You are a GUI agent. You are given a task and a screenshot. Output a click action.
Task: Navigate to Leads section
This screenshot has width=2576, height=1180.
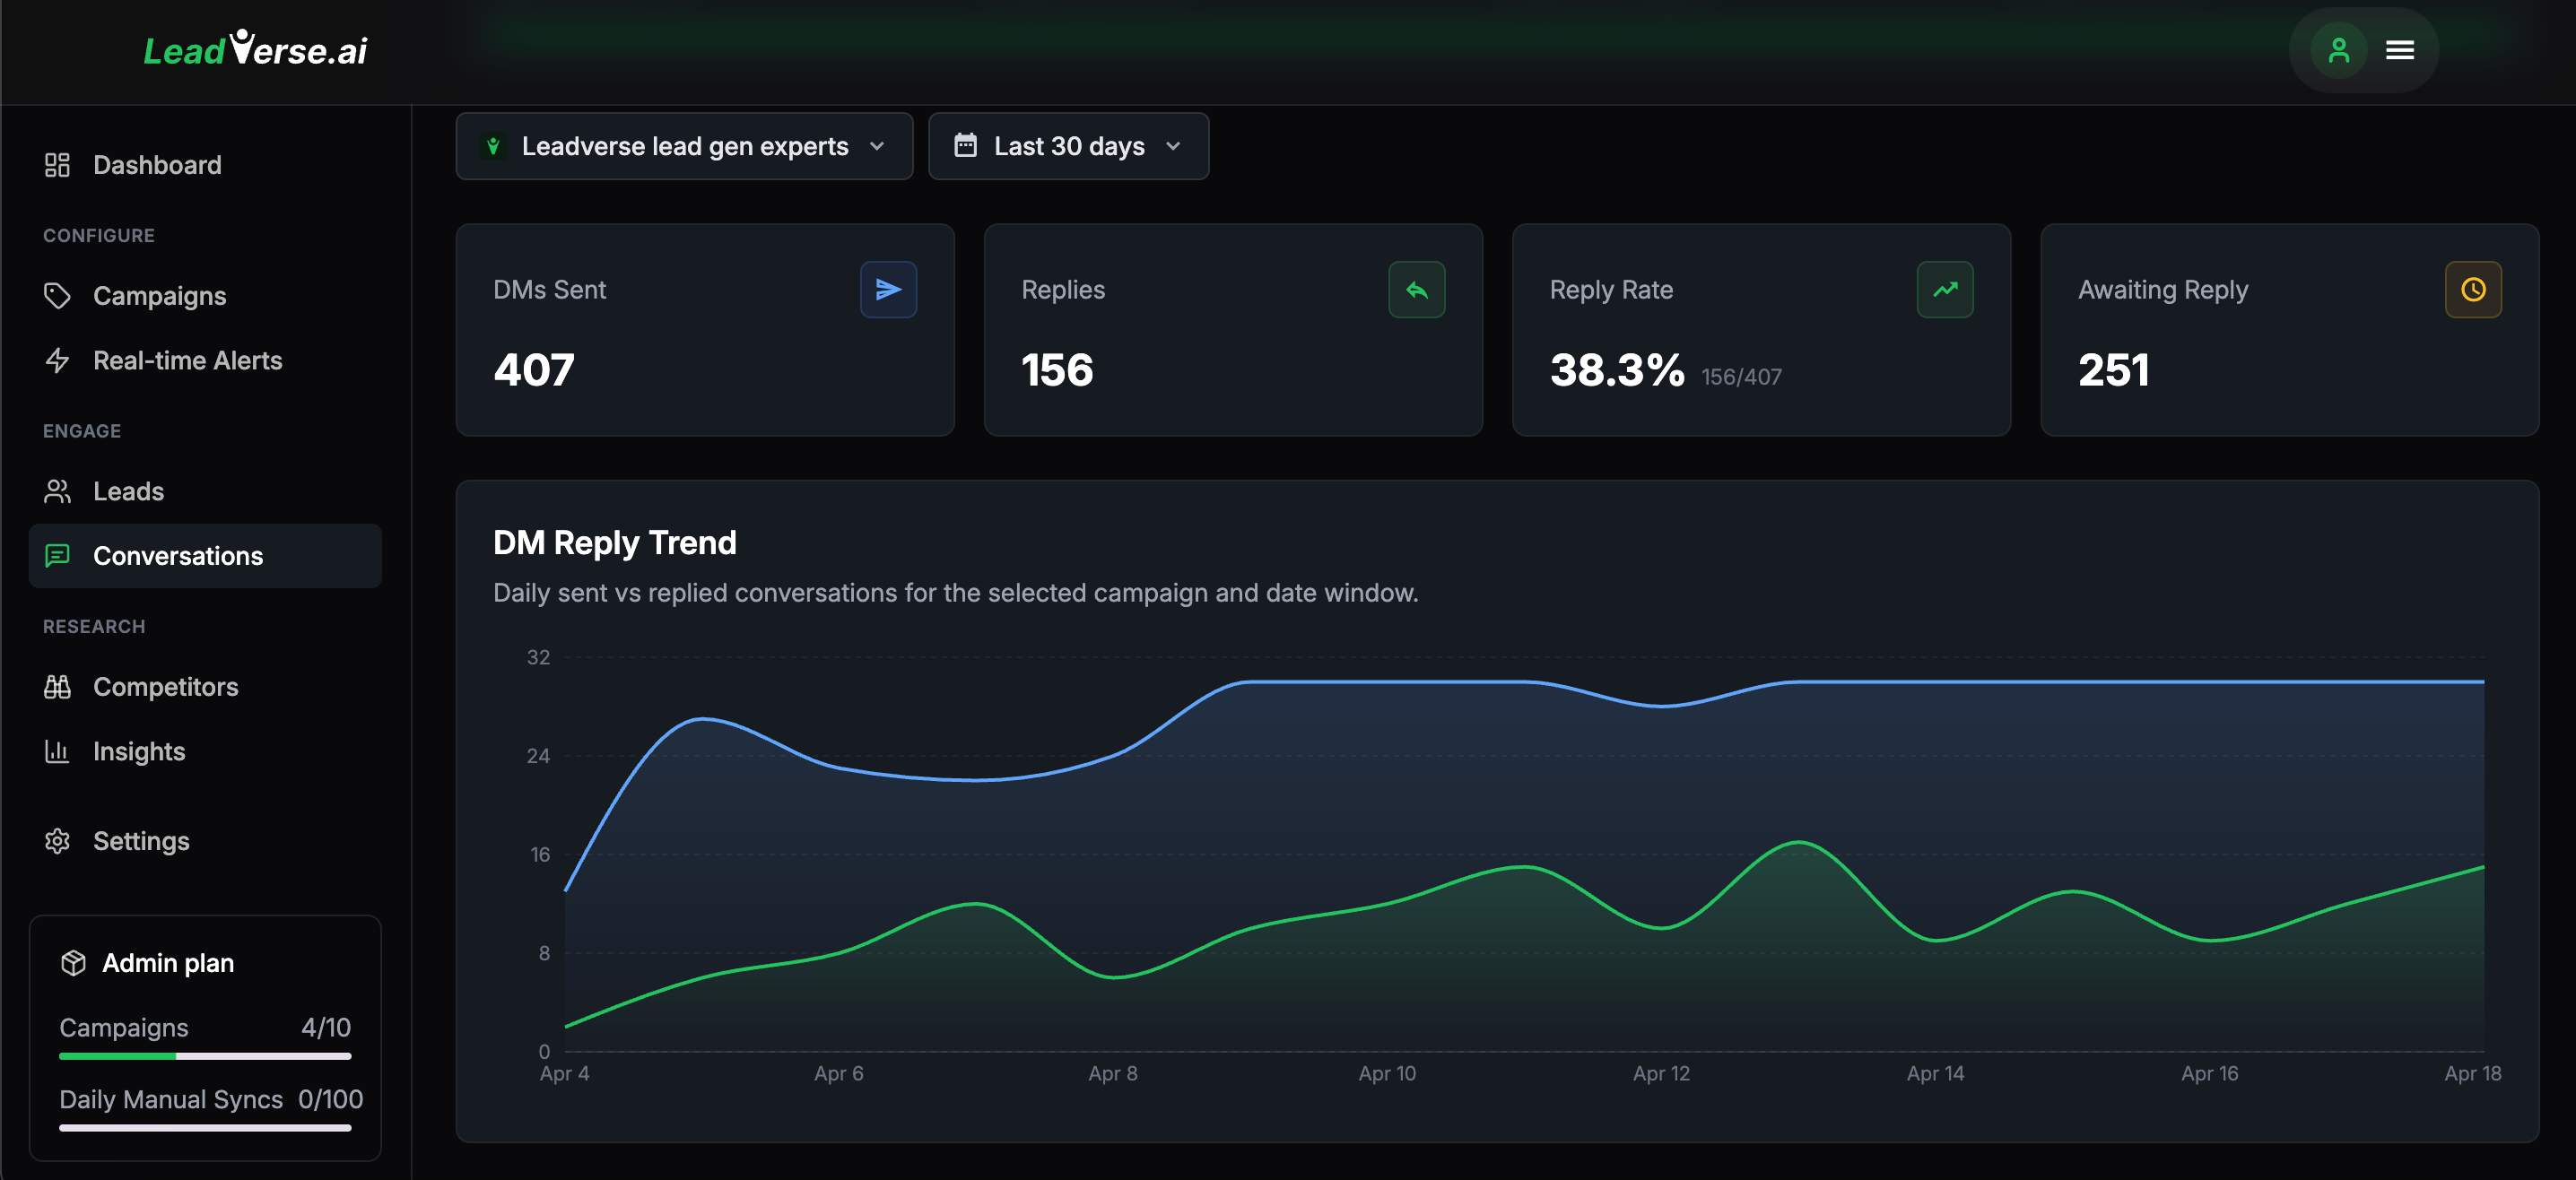click(128, 491)
